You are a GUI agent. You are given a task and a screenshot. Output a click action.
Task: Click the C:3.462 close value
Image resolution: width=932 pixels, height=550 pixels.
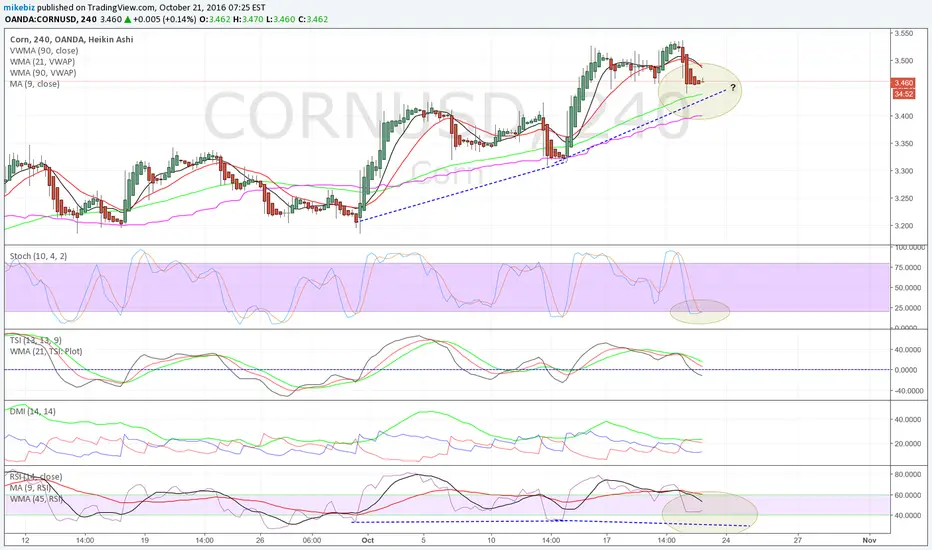(313, 19)
